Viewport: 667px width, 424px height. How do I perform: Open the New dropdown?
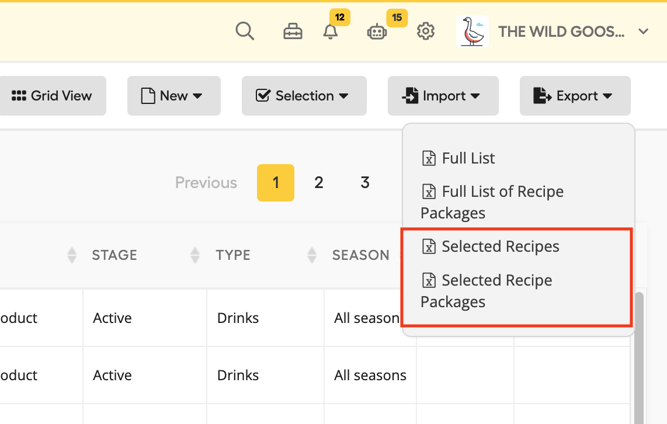pos(174,96)
